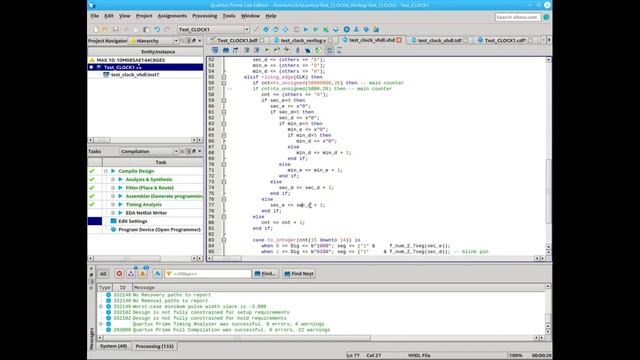This screenshot has height=360, width=640.
Task: Close the test_clock_vhdl.vhd tab
Action: [399, 40]
